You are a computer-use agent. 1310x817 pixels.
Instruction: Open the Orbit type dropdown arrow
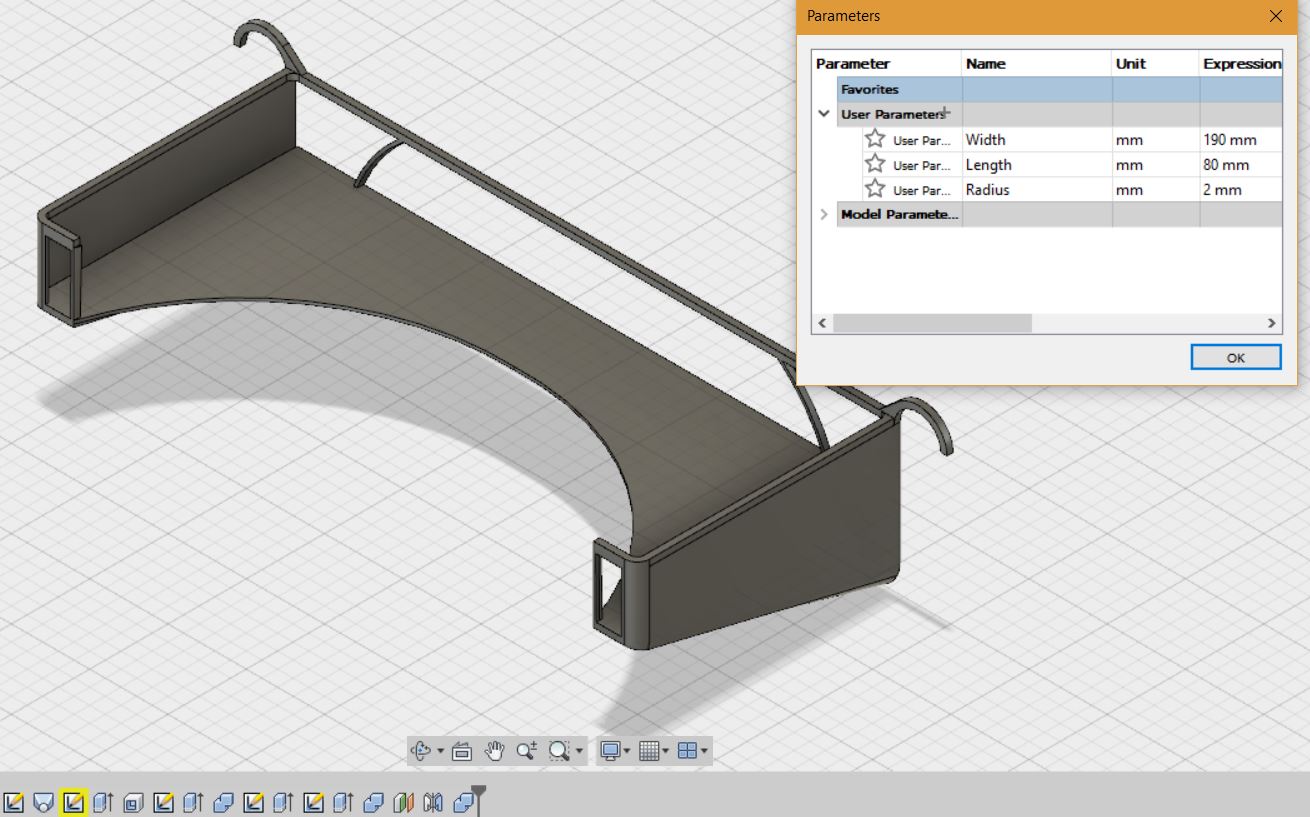tap(440, 751)
